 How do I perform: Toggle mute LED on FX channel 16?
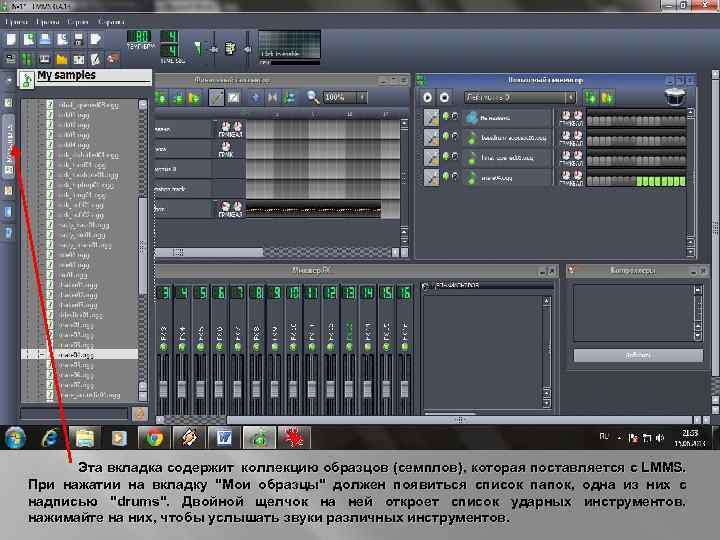point(405,346)
